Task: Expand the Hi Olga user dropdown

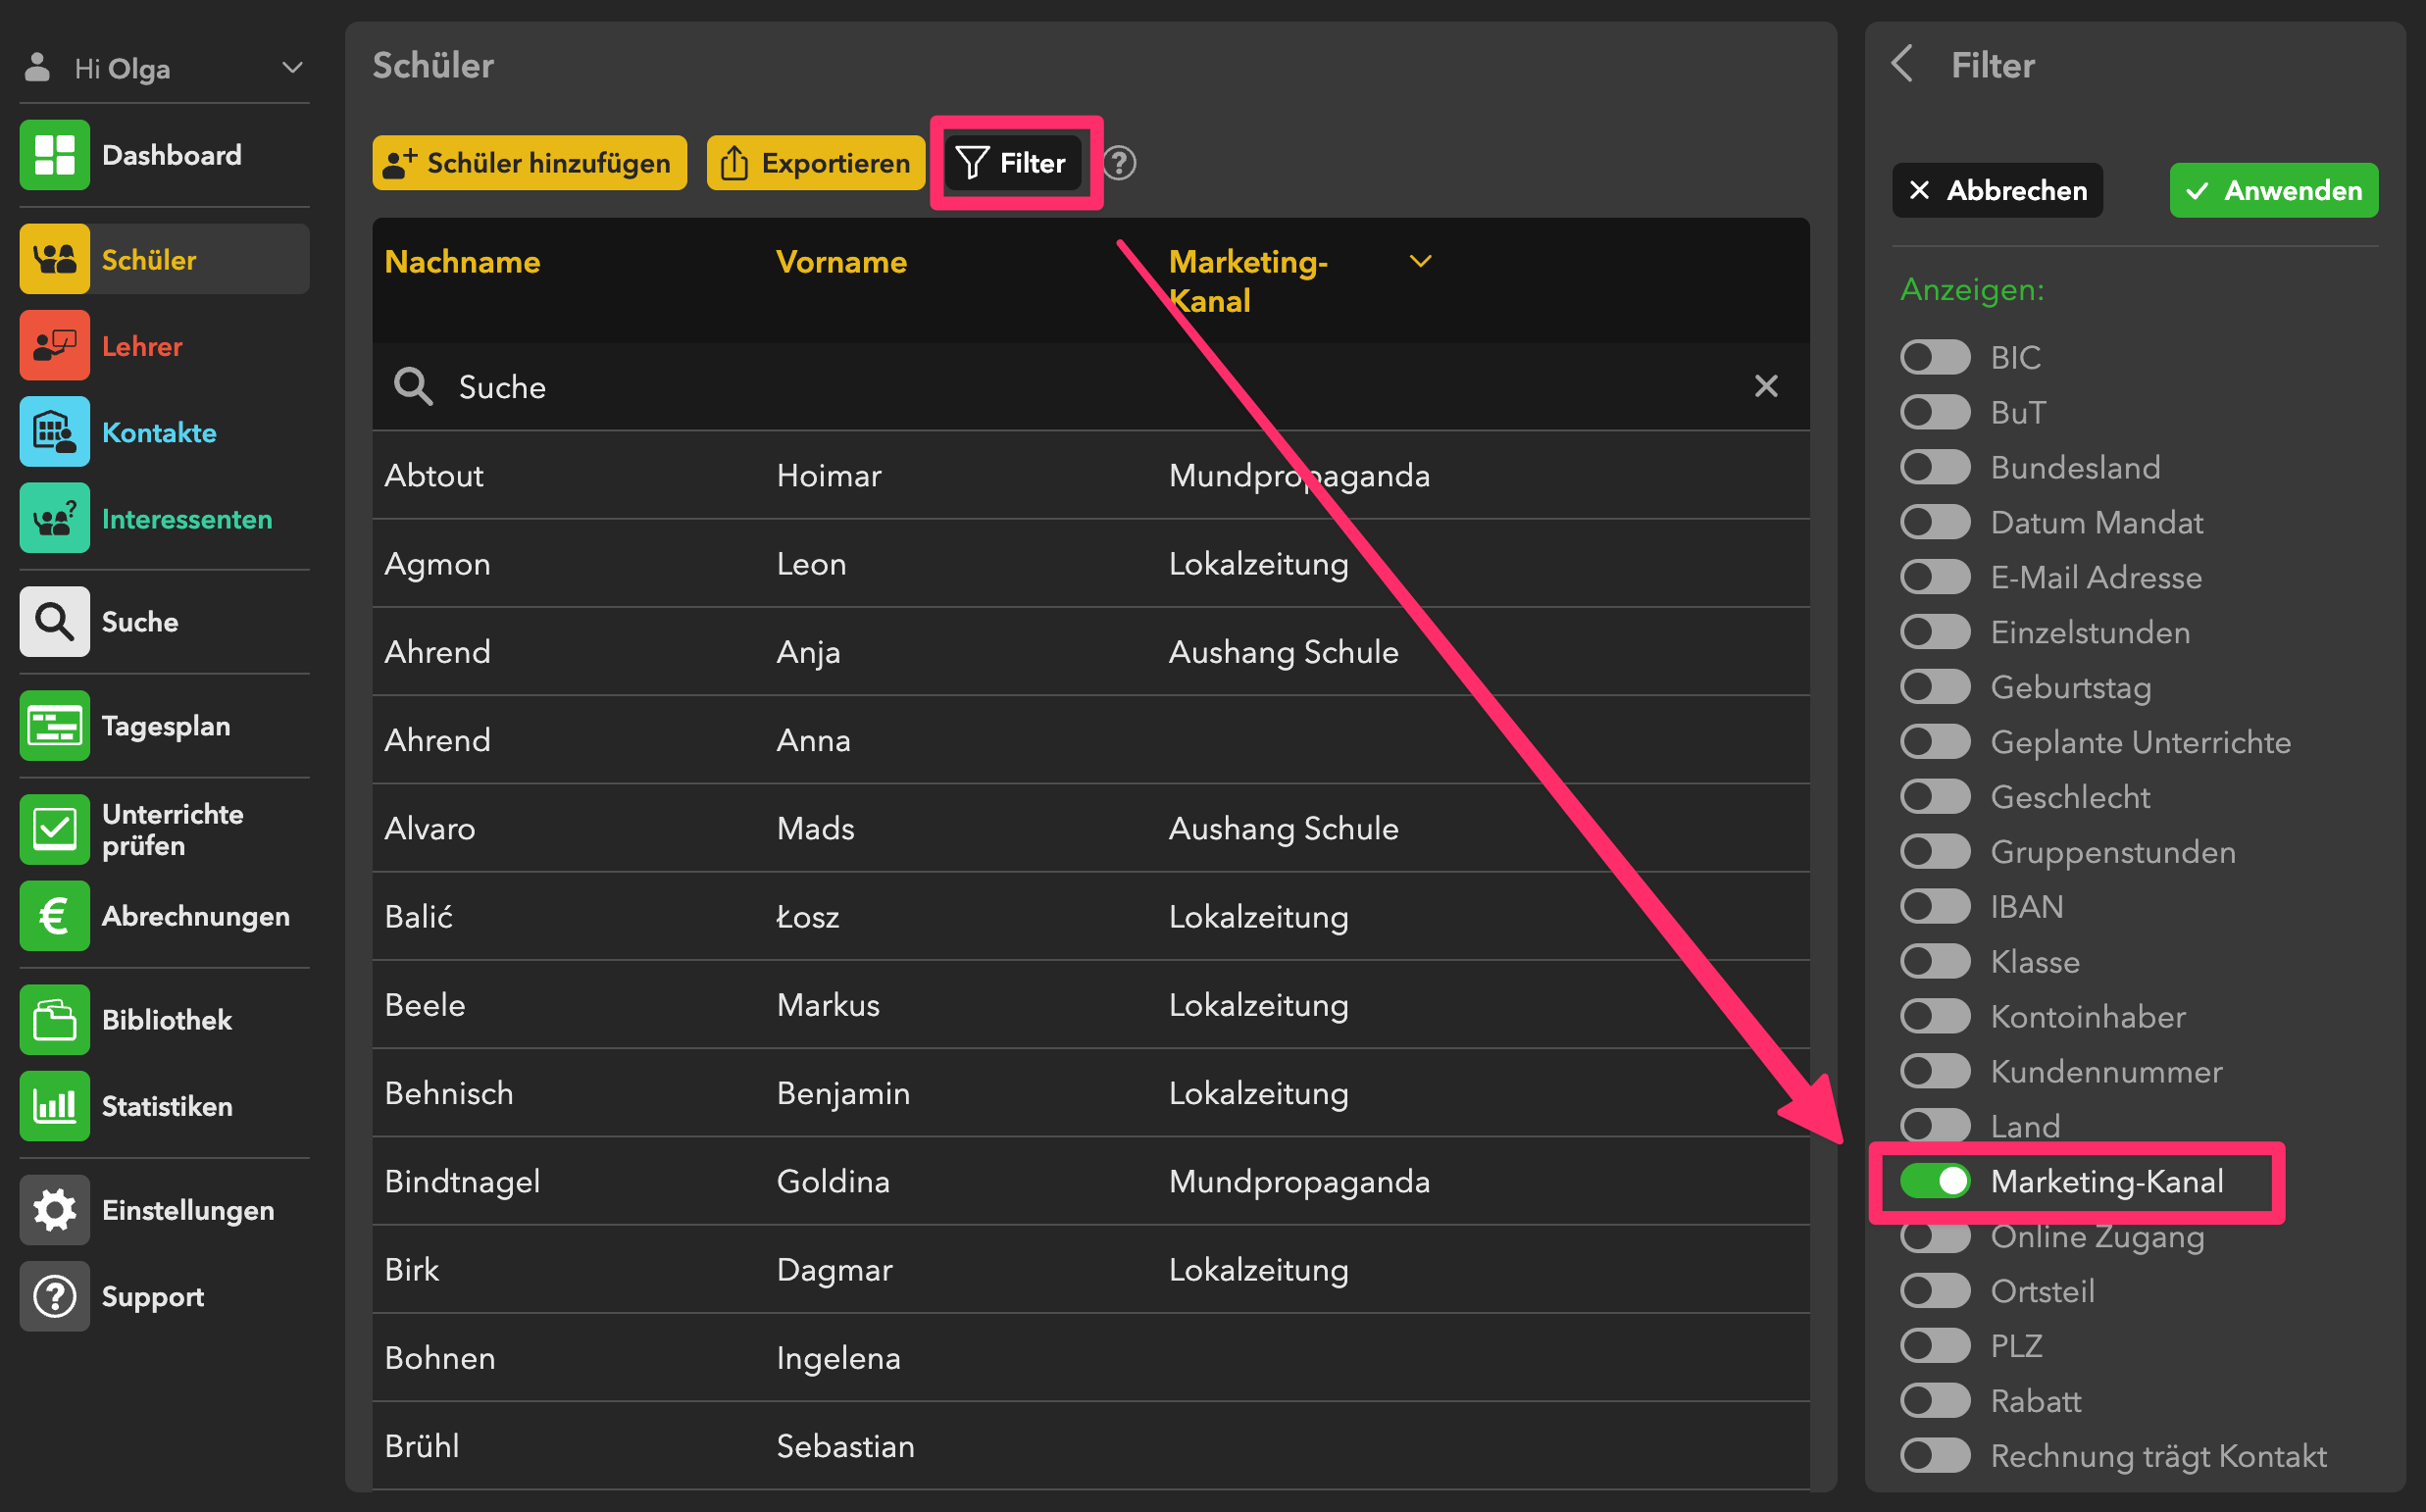Action: [292, 68]
